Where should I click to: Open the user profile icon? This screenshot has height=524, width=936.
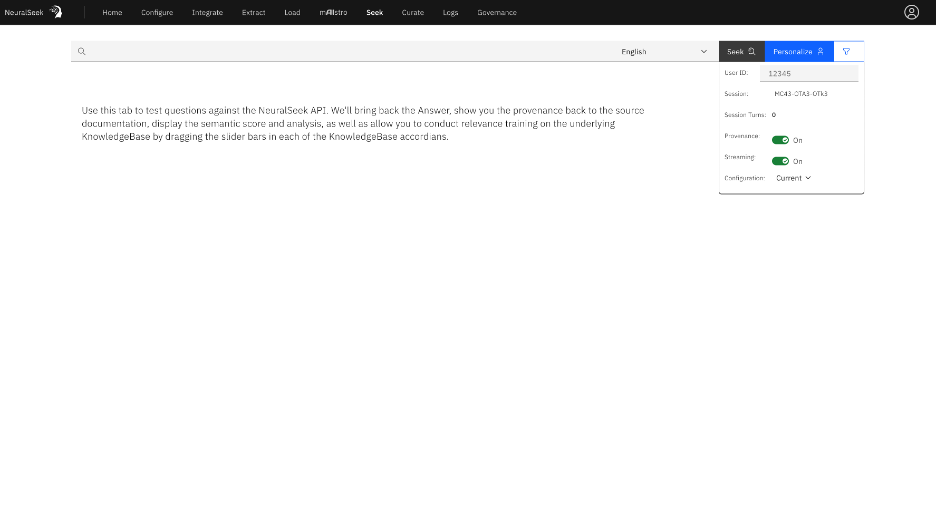click(x=911, y=12)
